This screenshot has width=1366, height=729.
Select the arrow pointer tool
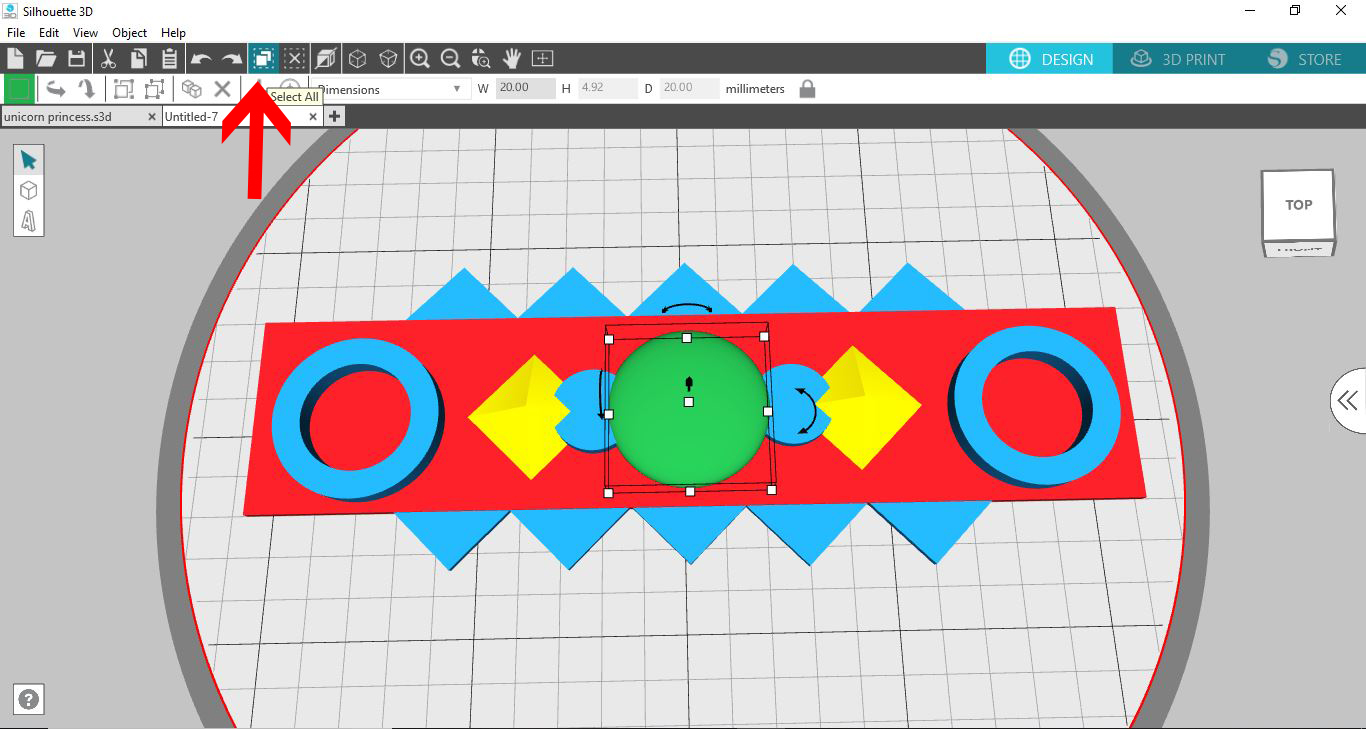[28, 161]
